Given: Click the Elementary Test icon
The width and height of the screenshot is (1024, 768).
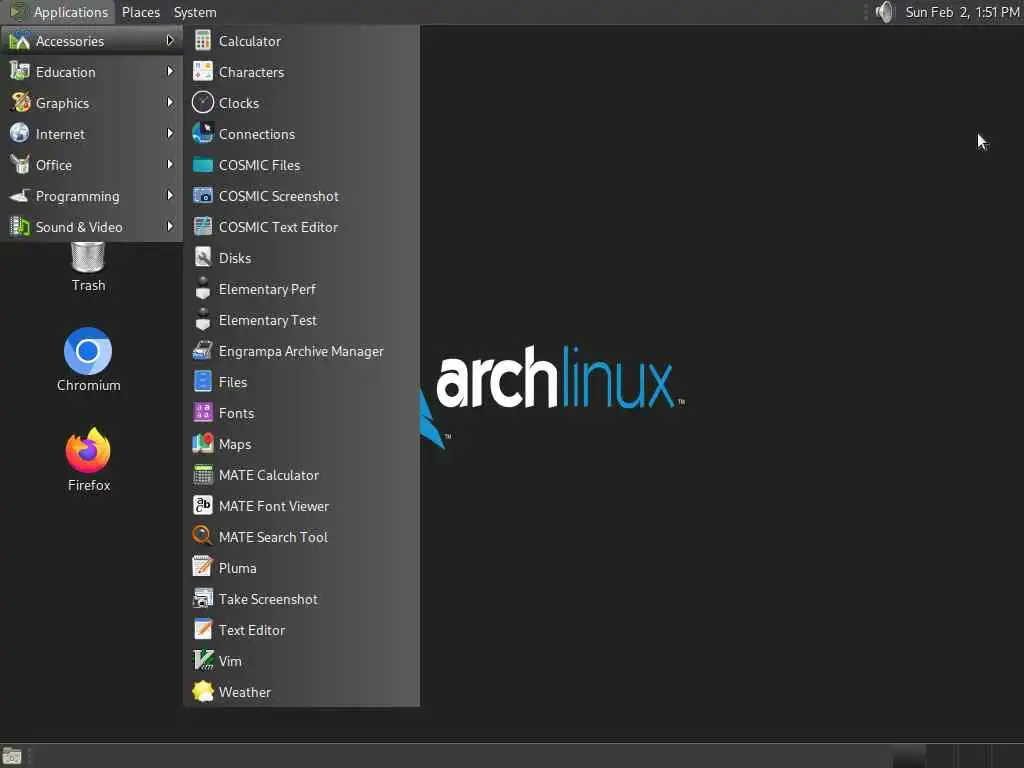Looking at the screenshot, I should point(202,319).
